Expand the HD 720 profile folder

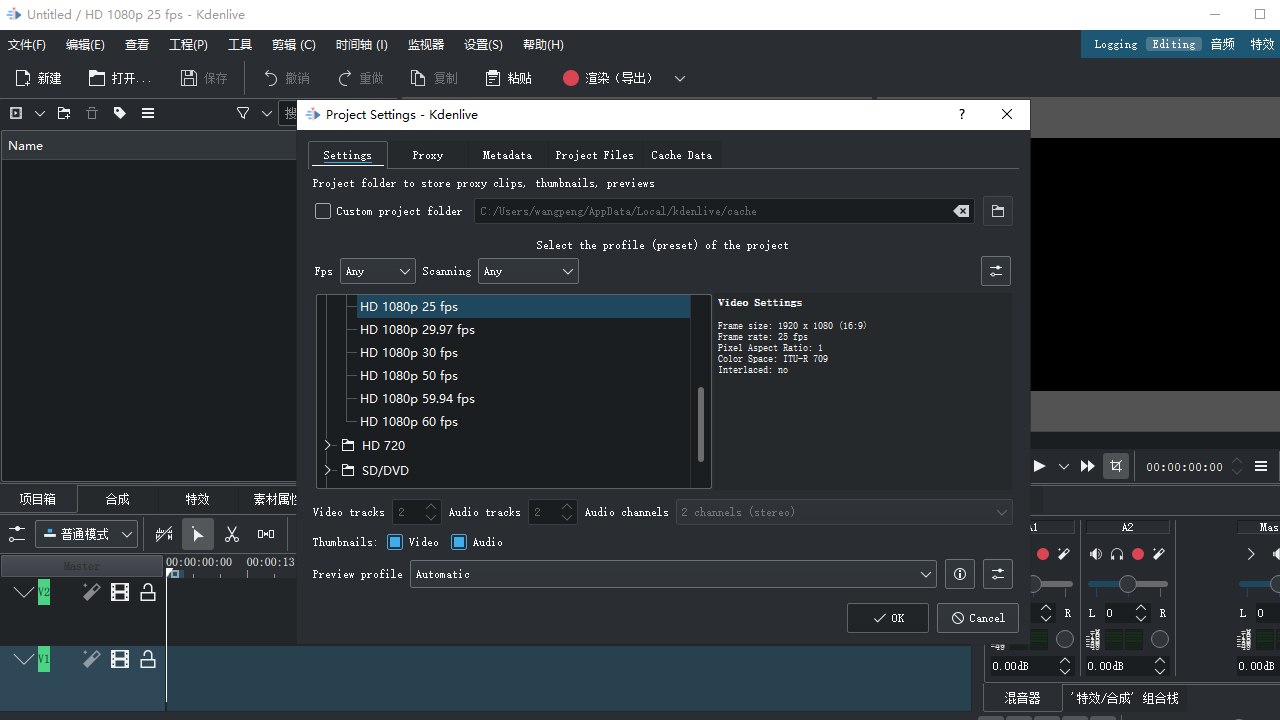coord(327,445)
